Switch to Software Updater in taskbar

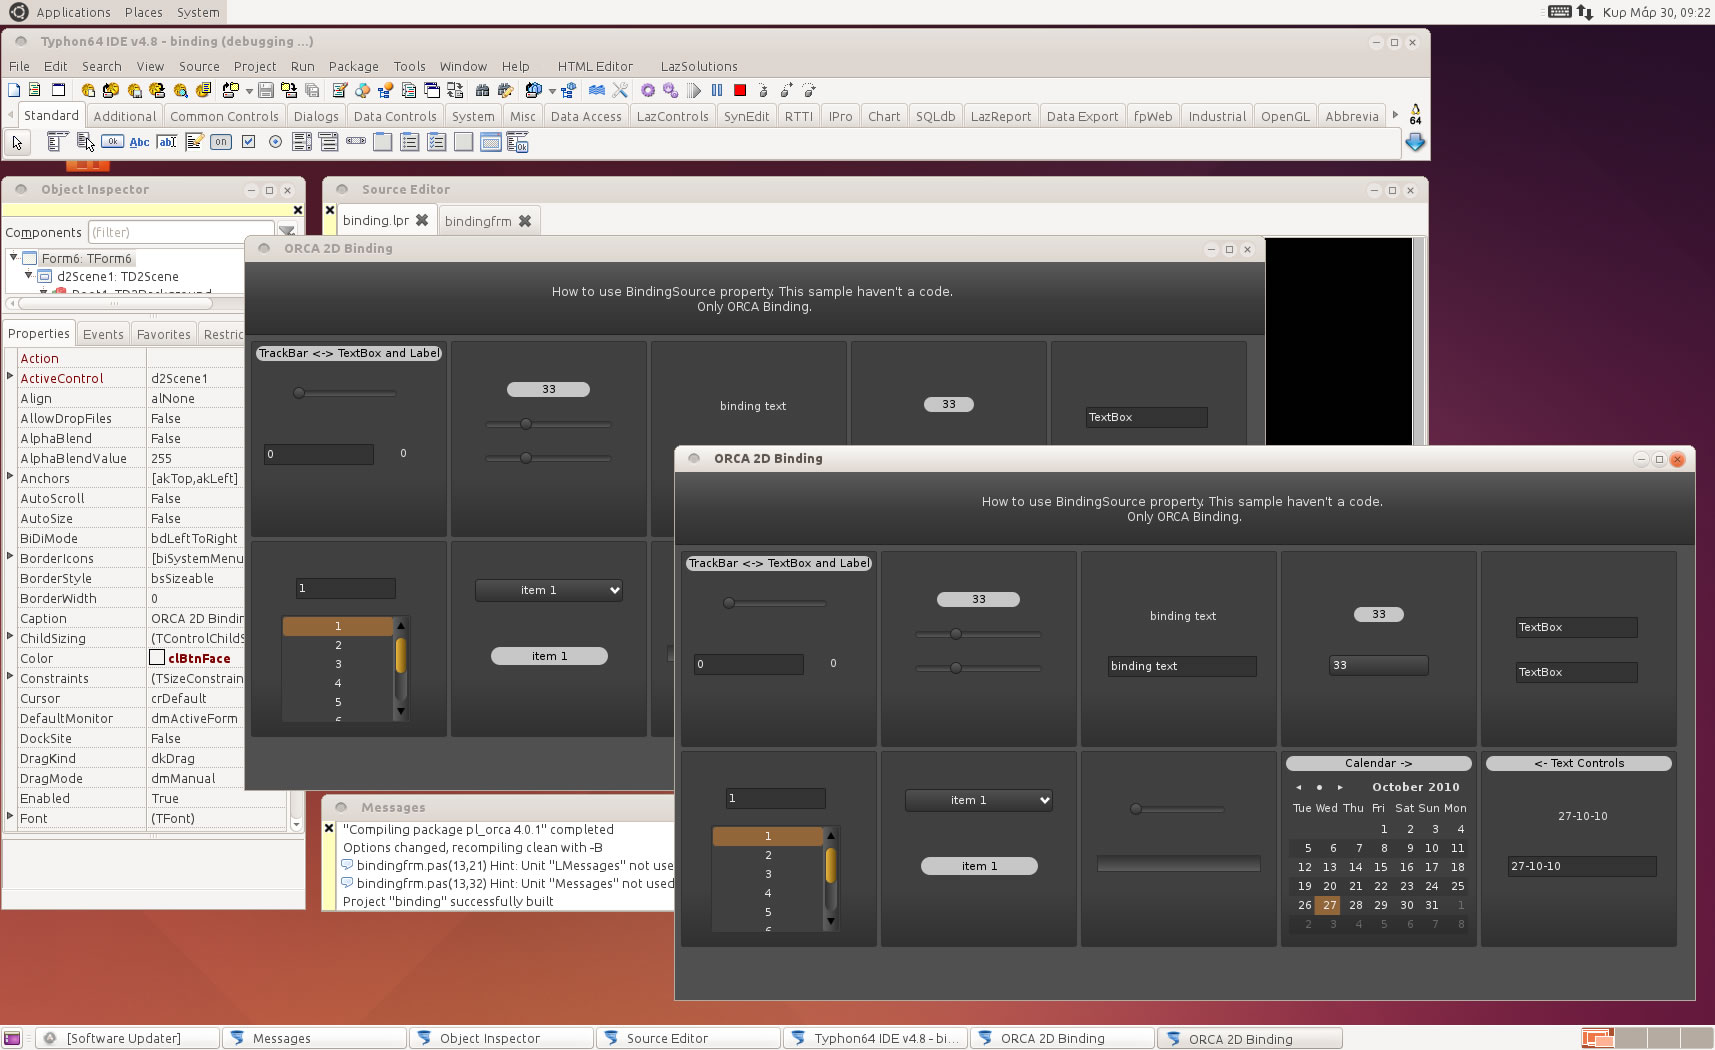(127, 1038)
